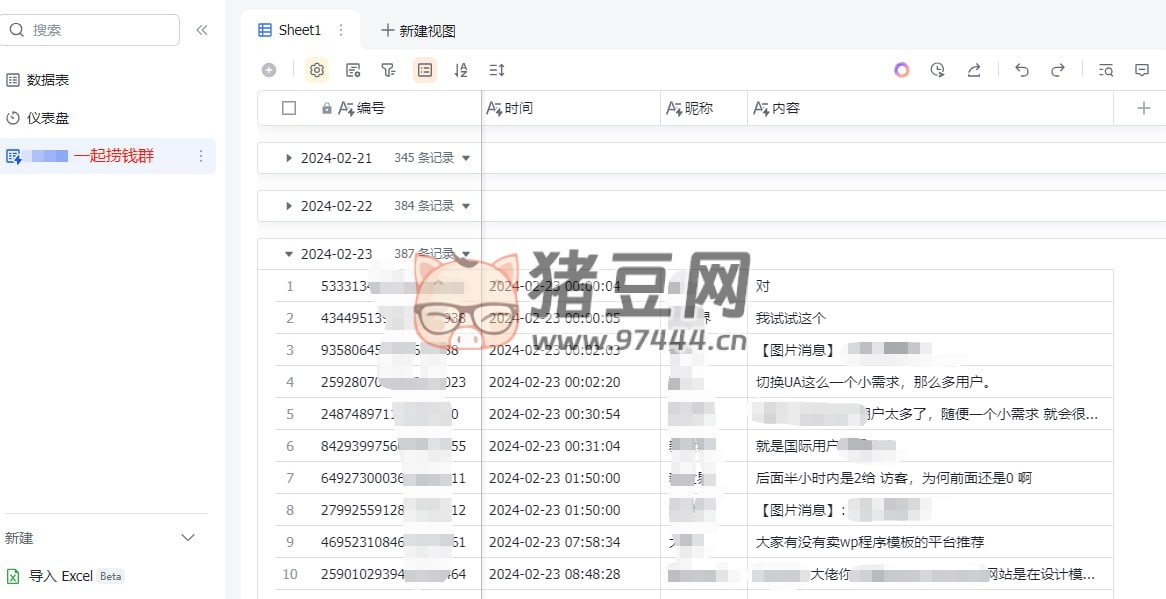Image resolution: width=1166 pixels, height=599 pixels.
Task: Open the A-Z sort icon
Action: [x=460, y=70]
